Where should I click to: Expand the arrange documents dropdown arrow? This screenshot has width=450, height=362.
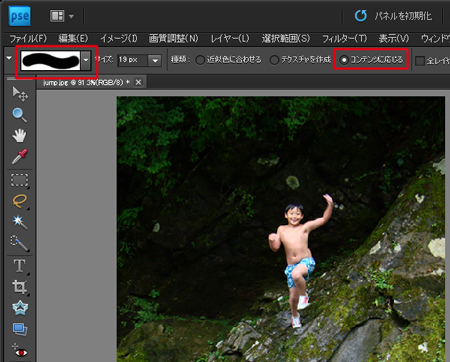[71, 16]
